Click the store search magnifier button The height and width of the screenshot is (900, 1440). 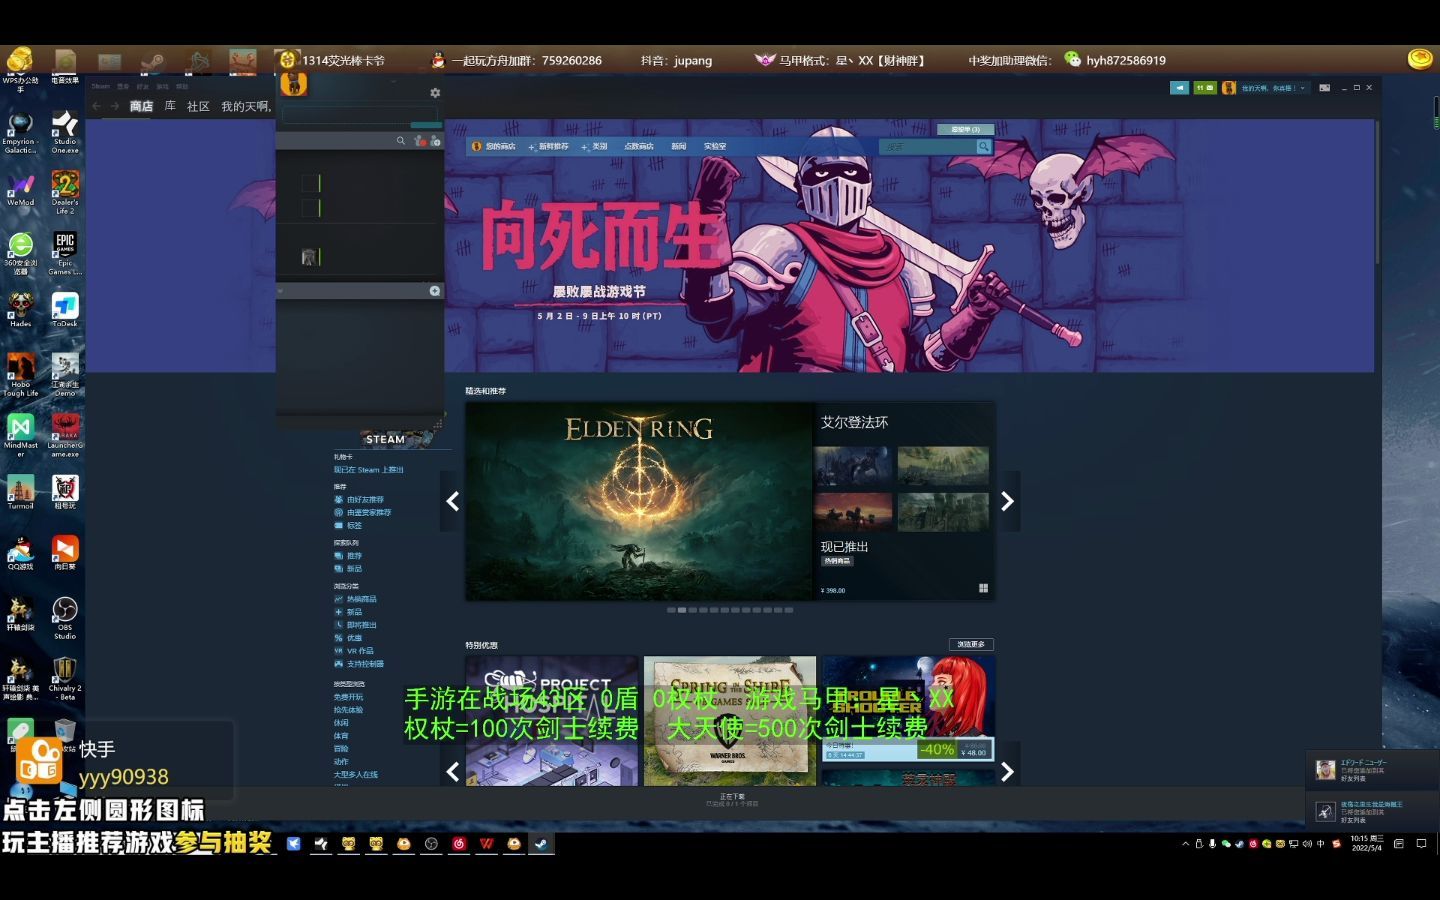click(984, 146)
